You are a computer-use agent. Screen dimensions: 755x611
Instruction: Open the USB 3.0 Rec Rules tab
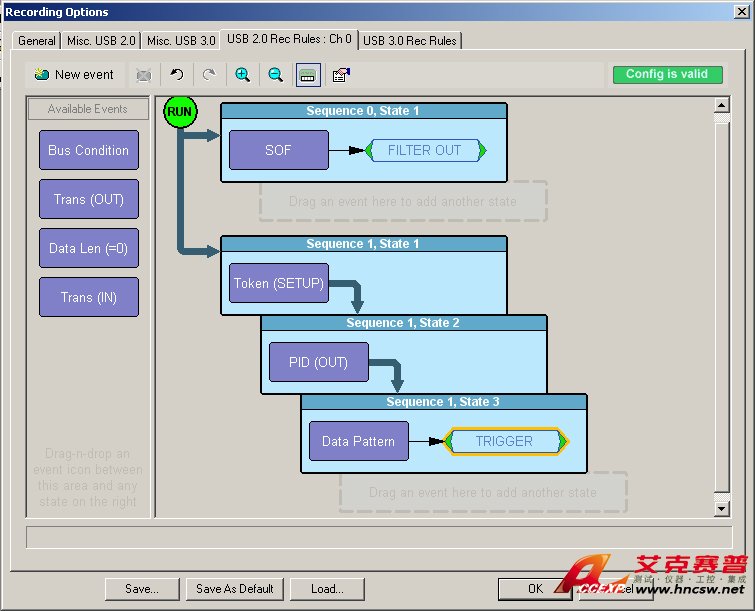410,41
